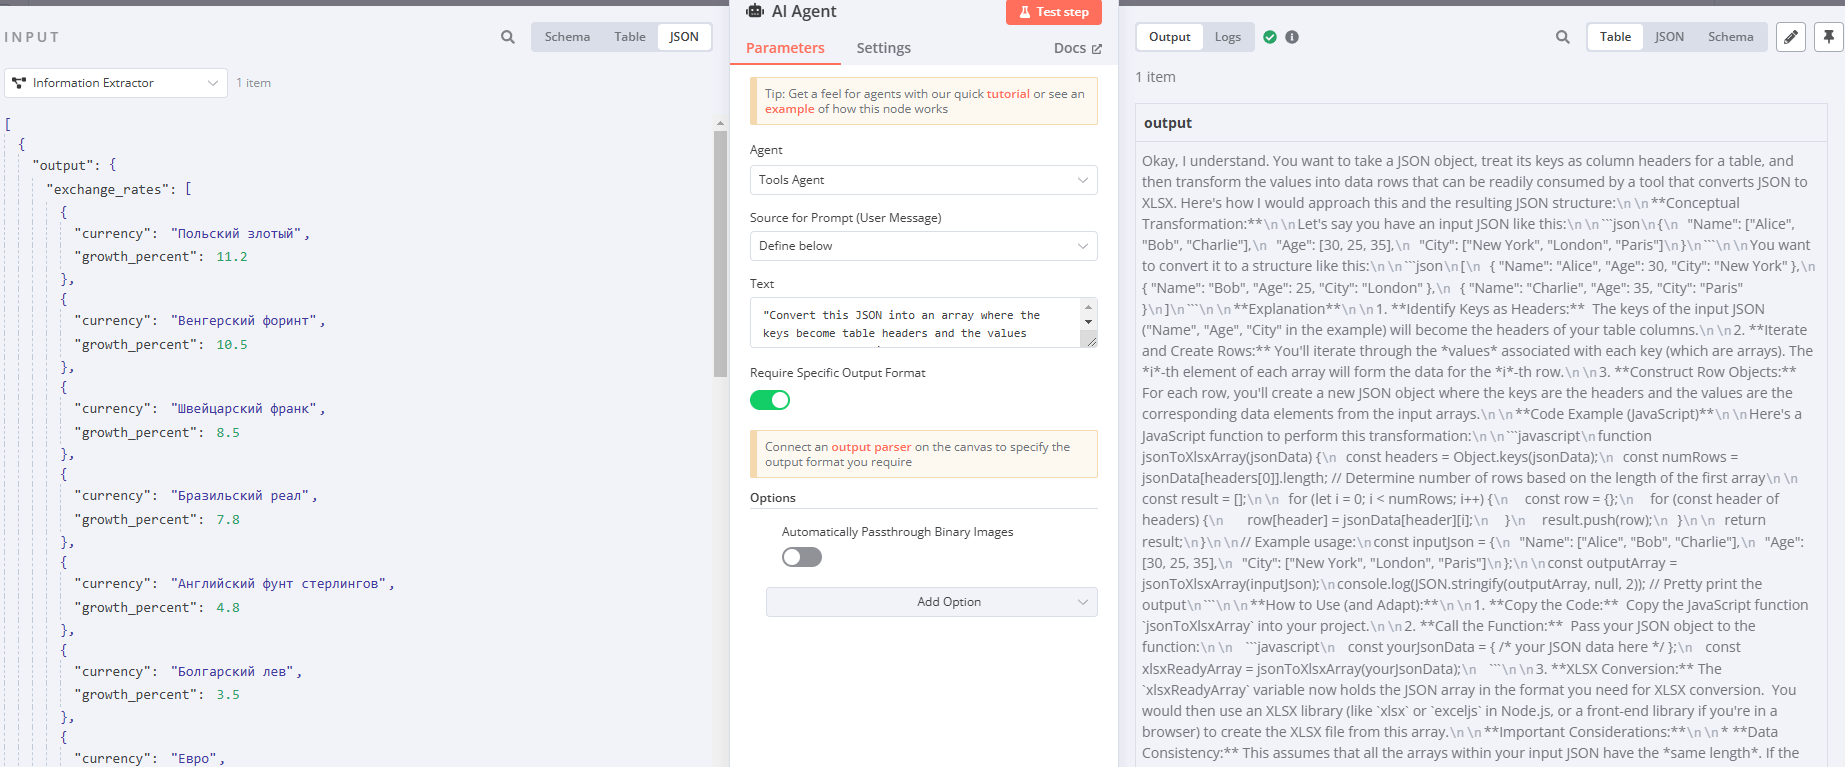Image resolution: width=1845 pixels, height=767 pixels.
Task: Click into the prompt Text field
Action: 915,323
